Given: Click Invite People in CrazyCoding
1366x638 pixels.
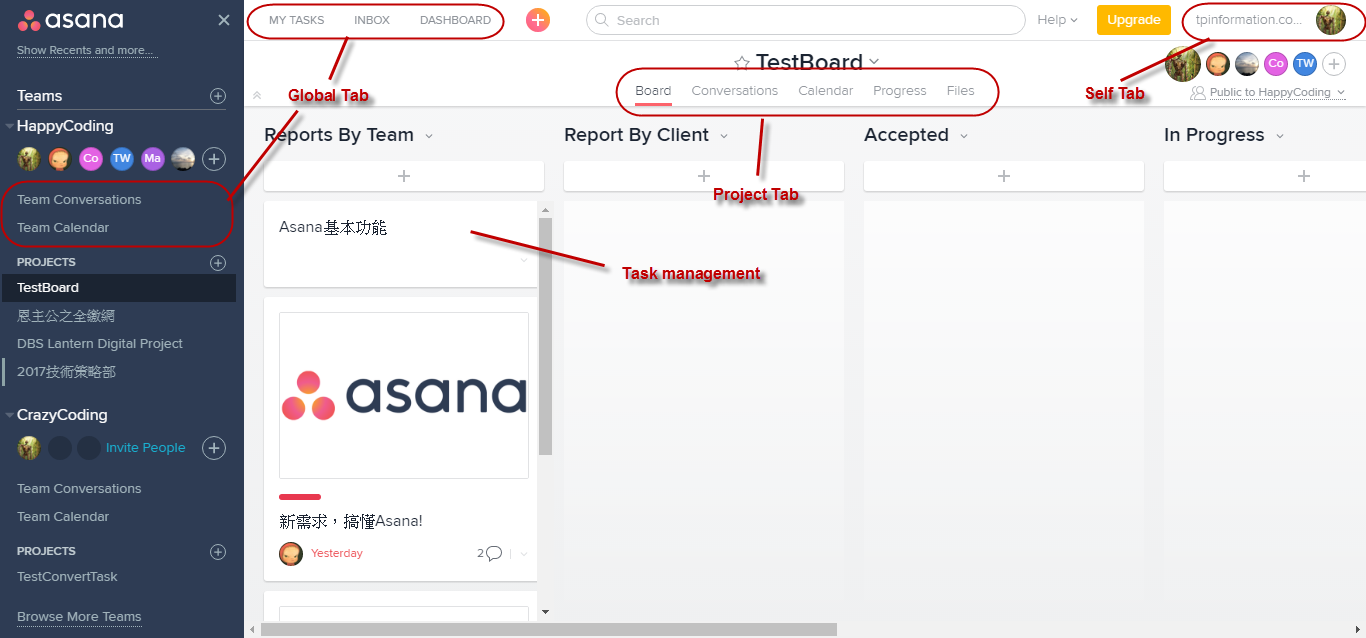Looking at the screenshot, I should (146, 448).
